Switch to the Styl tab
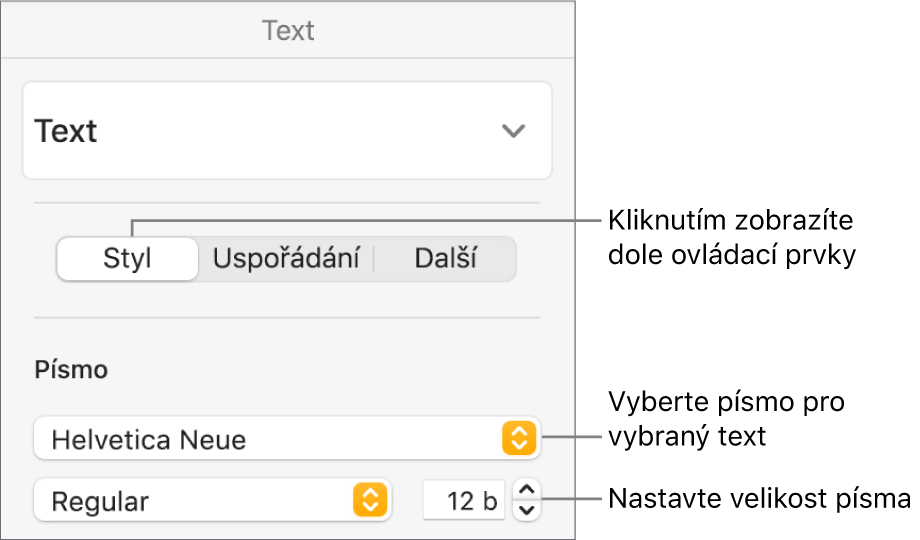920x540 pixels. tap(128, 259)
